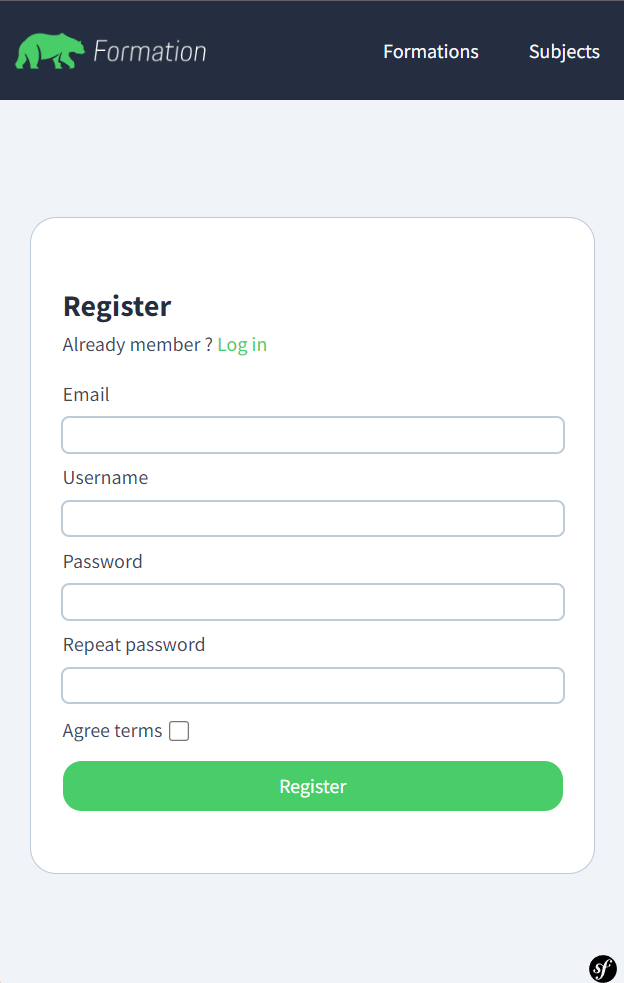Click the Register heading
The width and height of the screenshot is (624, 983).
point(117,306)
